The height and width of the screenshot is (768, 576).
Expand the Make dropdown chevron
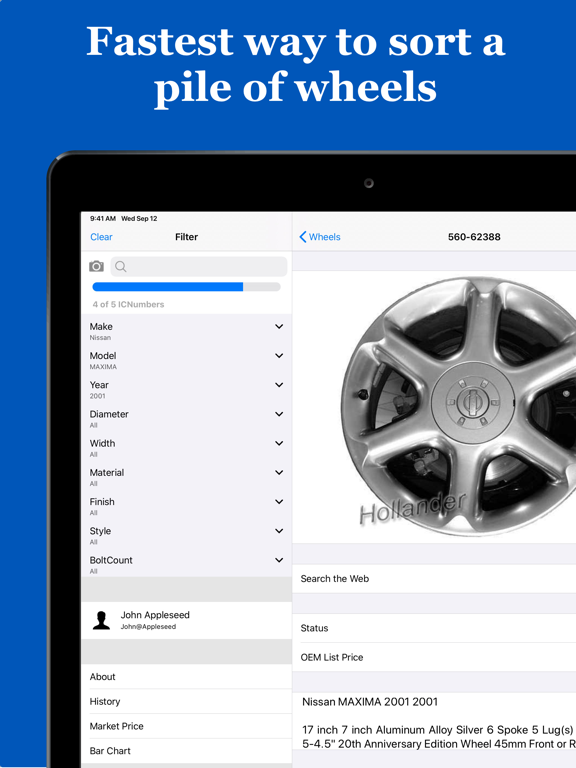pyautogui.click(x=279, y=326)
